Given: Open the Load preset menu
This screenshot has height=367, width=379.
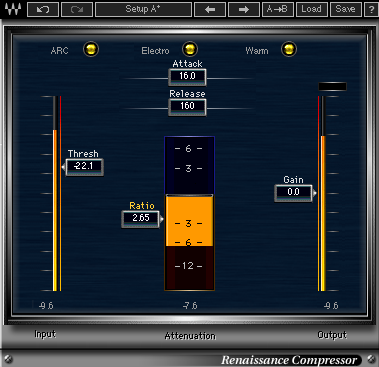Looking at the screenshot, I should 311,9.
